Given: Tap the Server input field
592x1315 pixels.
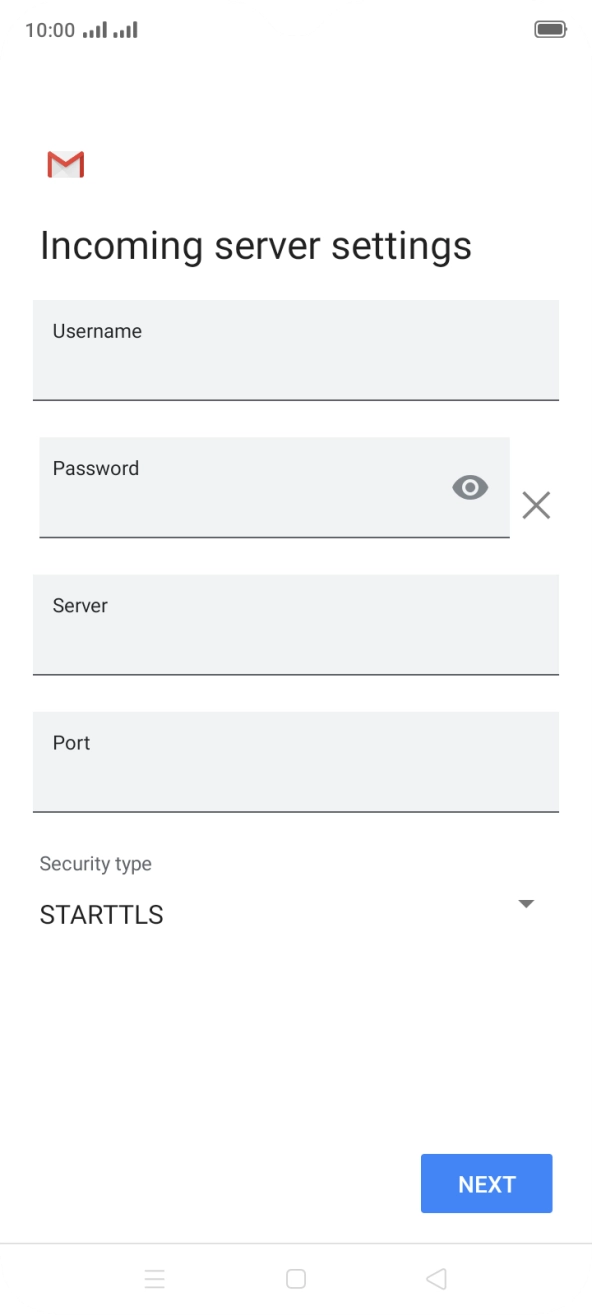Looking at the screenshot, I should [x=296, y=624].
